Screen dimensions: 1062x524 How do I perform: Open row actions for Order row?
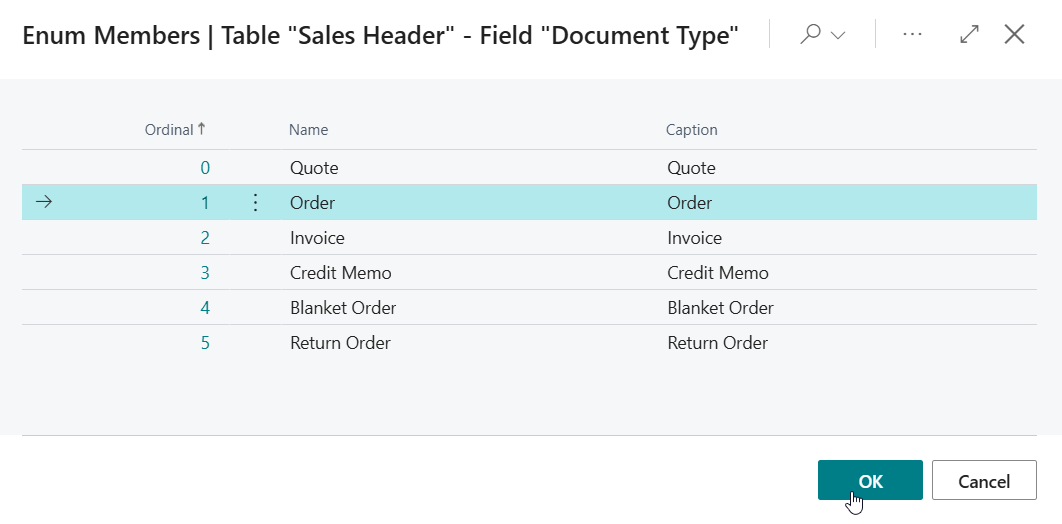pos(255,203)
